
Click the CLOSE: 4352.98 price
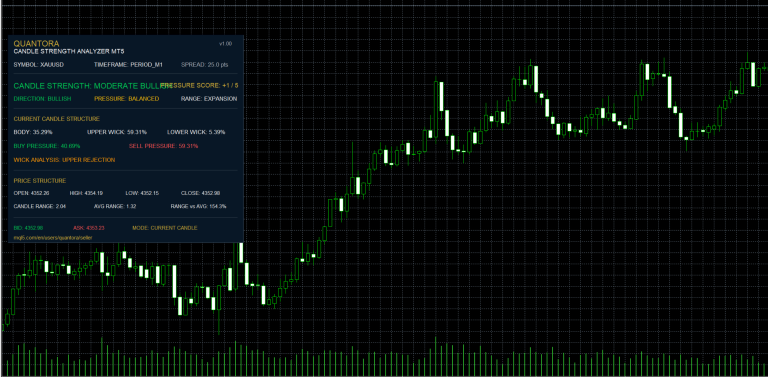(200, 193)
